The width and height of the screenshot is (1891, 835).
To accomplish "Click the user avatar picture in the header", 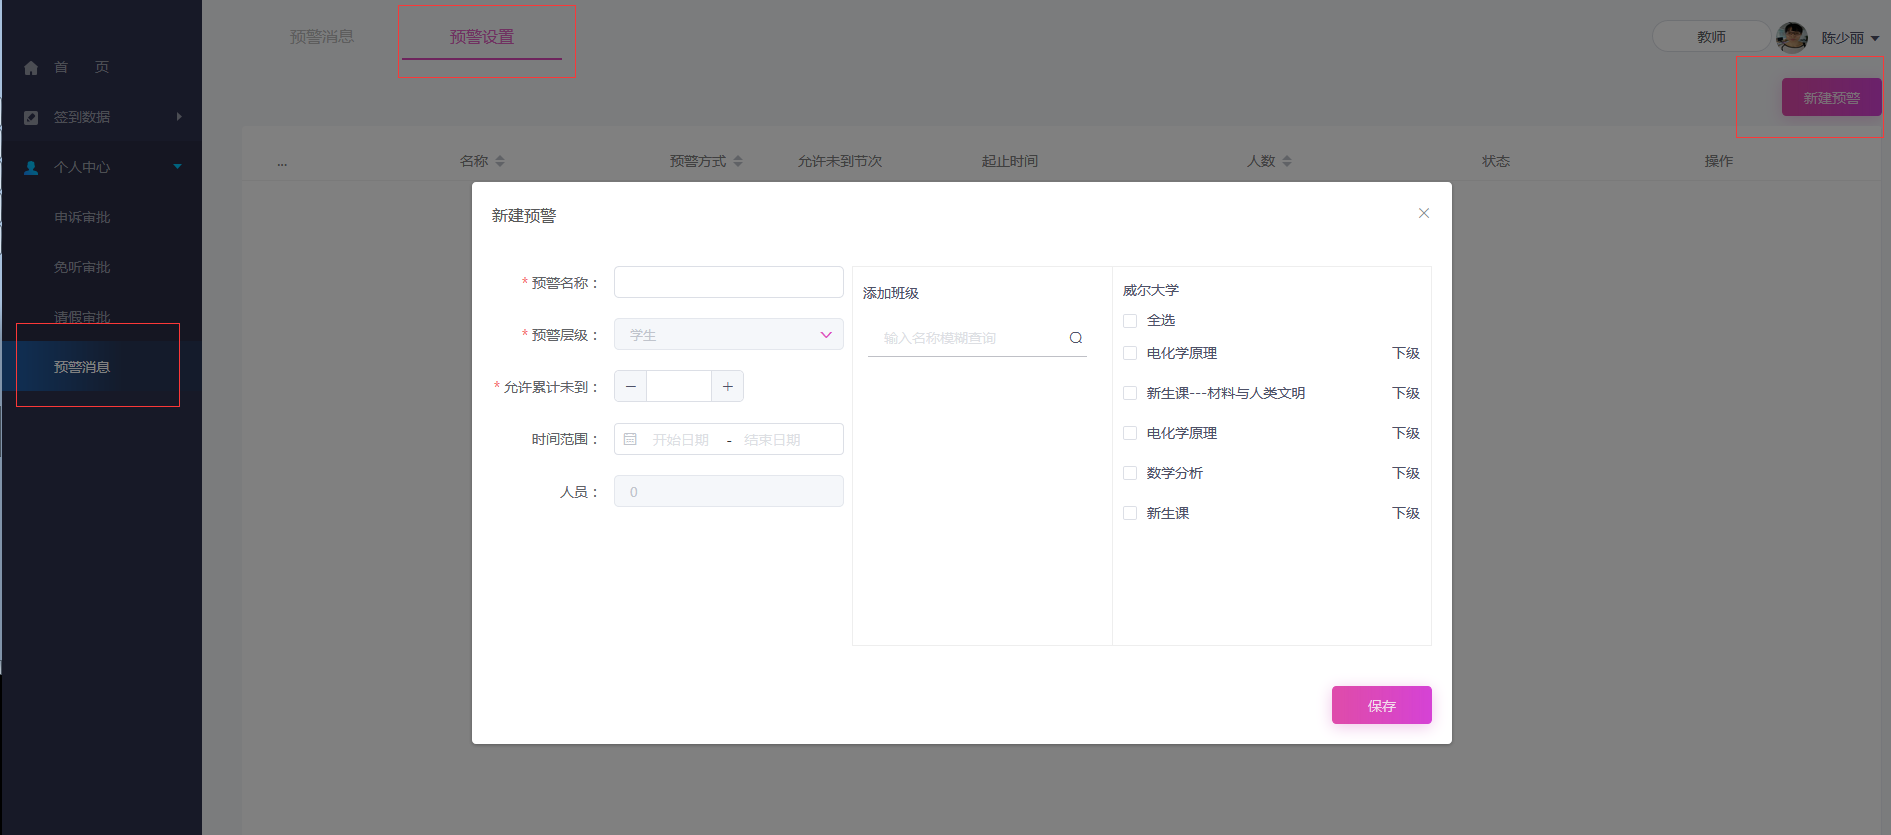I will [1791, 38].
